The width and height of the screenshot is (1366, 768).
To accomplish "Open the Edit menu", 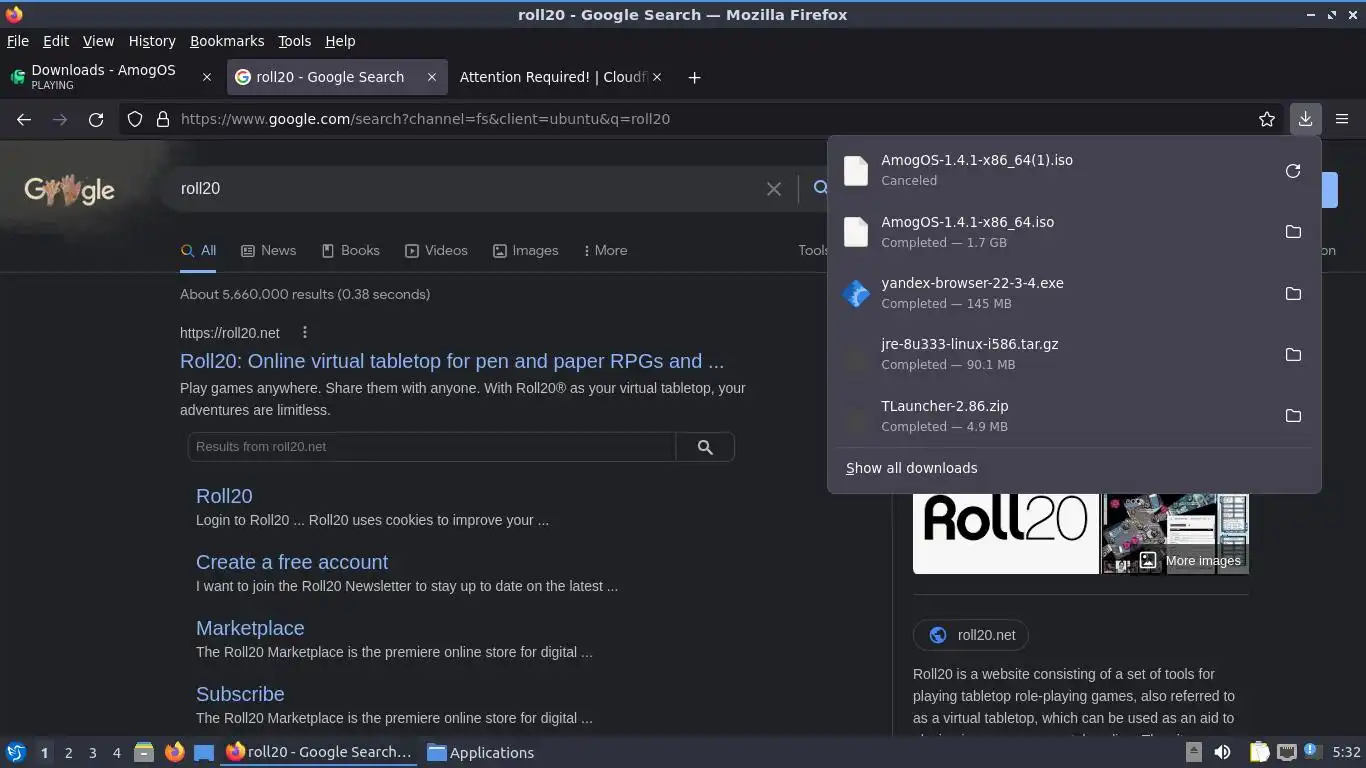I will [x=56, y=41].
